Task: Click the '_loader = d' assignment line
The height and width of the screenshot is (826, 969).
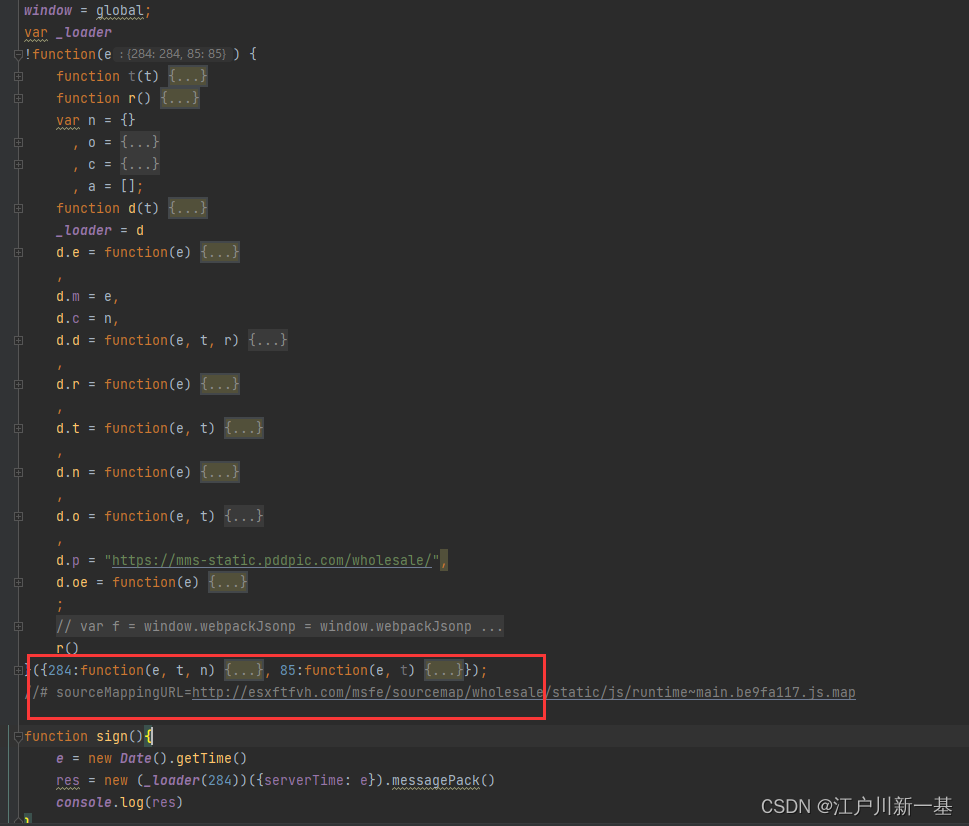Action: (x=100, y=230)
